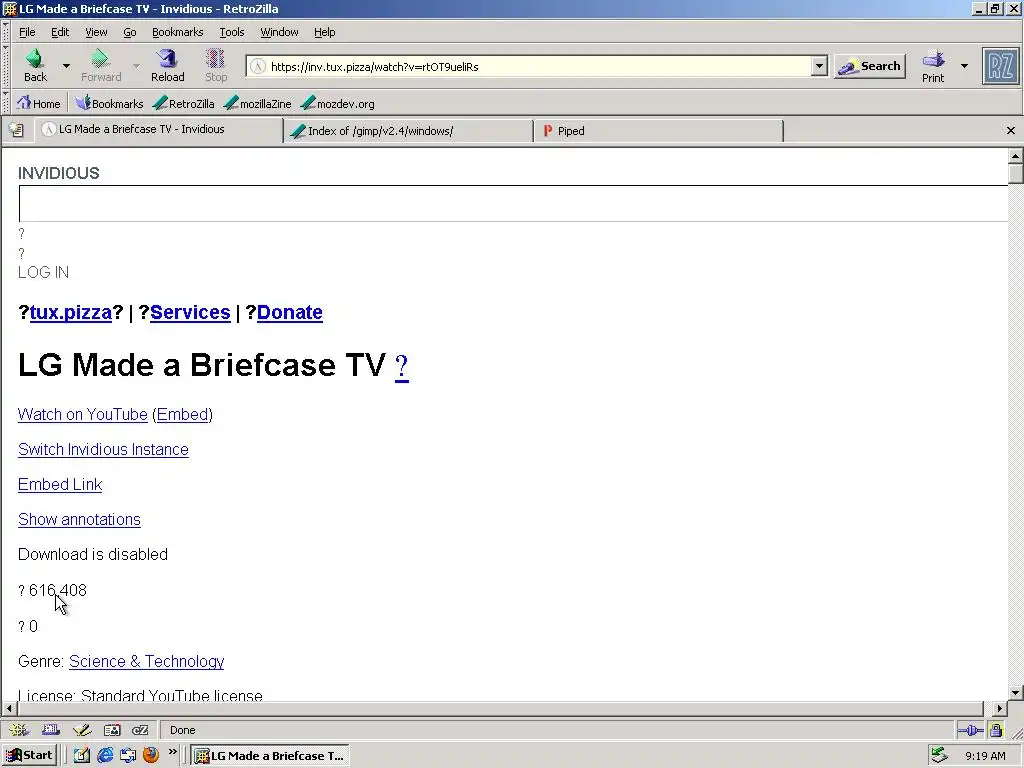
Task: Open the View menu
Action: 96,32
